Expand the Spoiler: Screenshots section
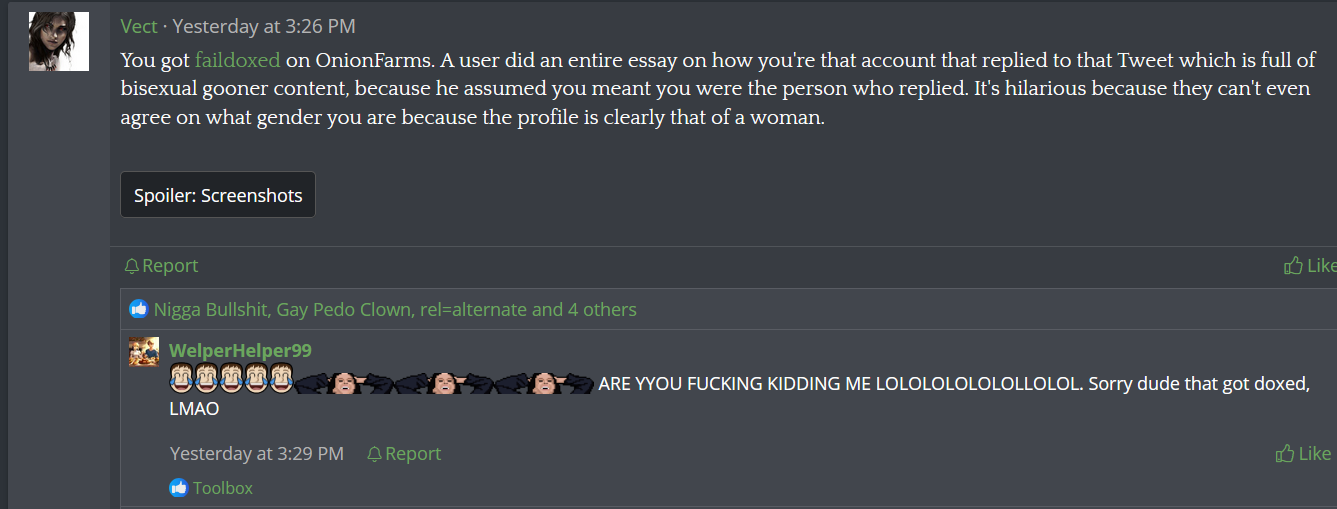The width and height of the screenshot is (1337, 509). click(218, 195)
